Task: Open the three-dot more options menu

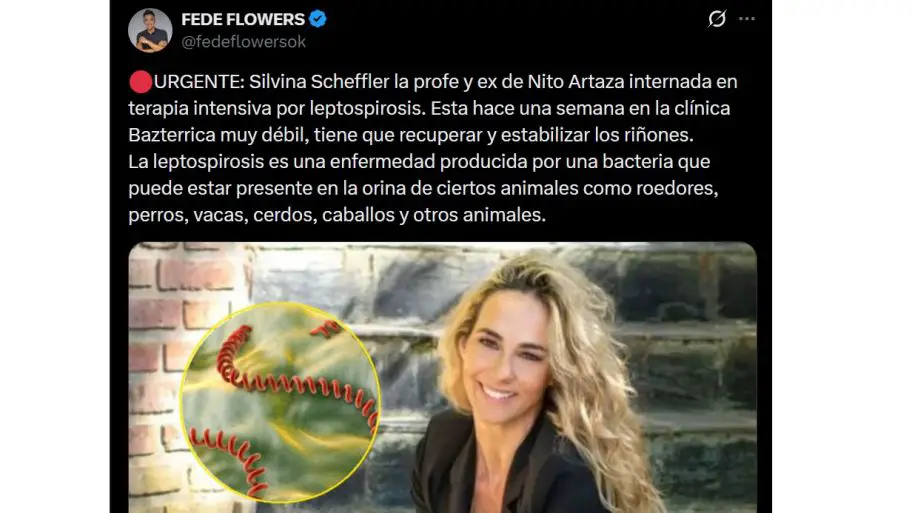Action: click(746, 19)
